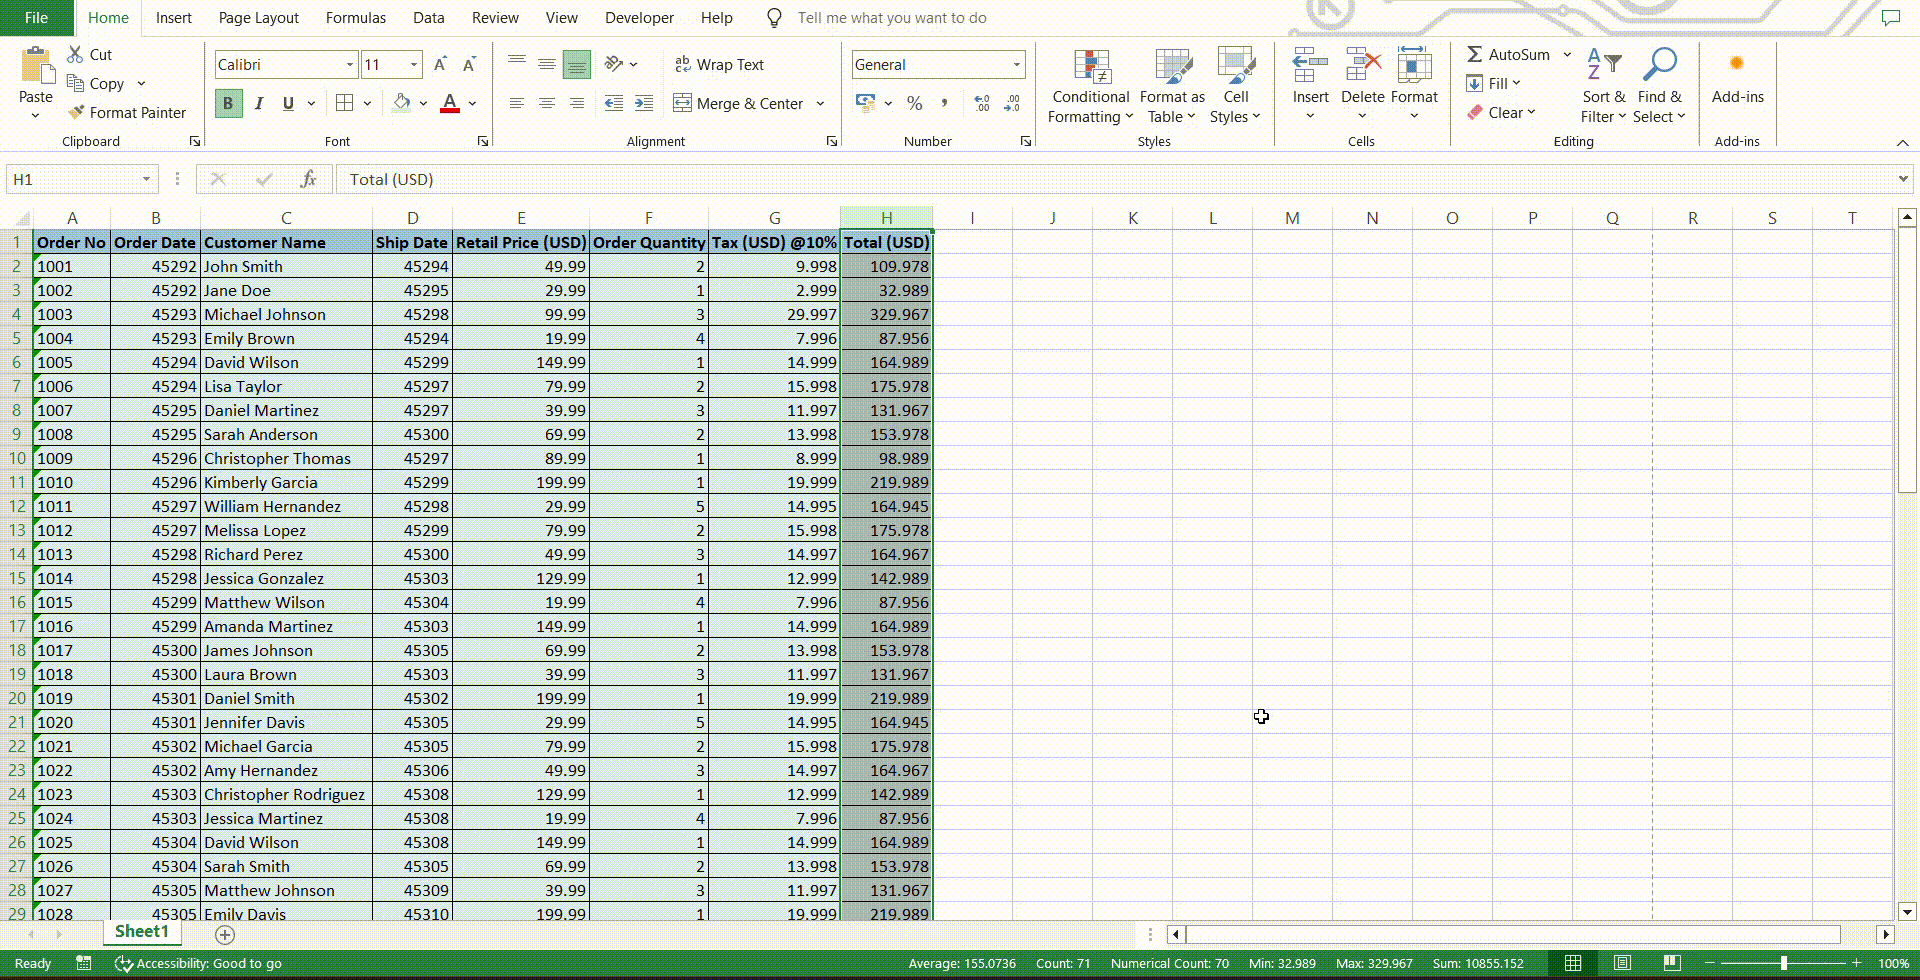Align text to the left
The image size is (1920, 980).
tap(517, 103)
